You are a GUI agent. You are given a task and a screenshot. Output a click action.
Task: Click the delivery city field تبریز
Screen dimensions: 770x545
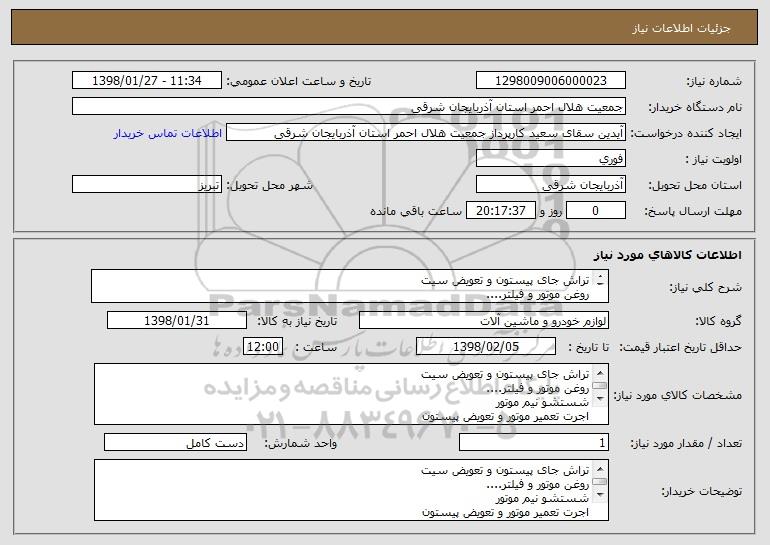coord(147,185)
